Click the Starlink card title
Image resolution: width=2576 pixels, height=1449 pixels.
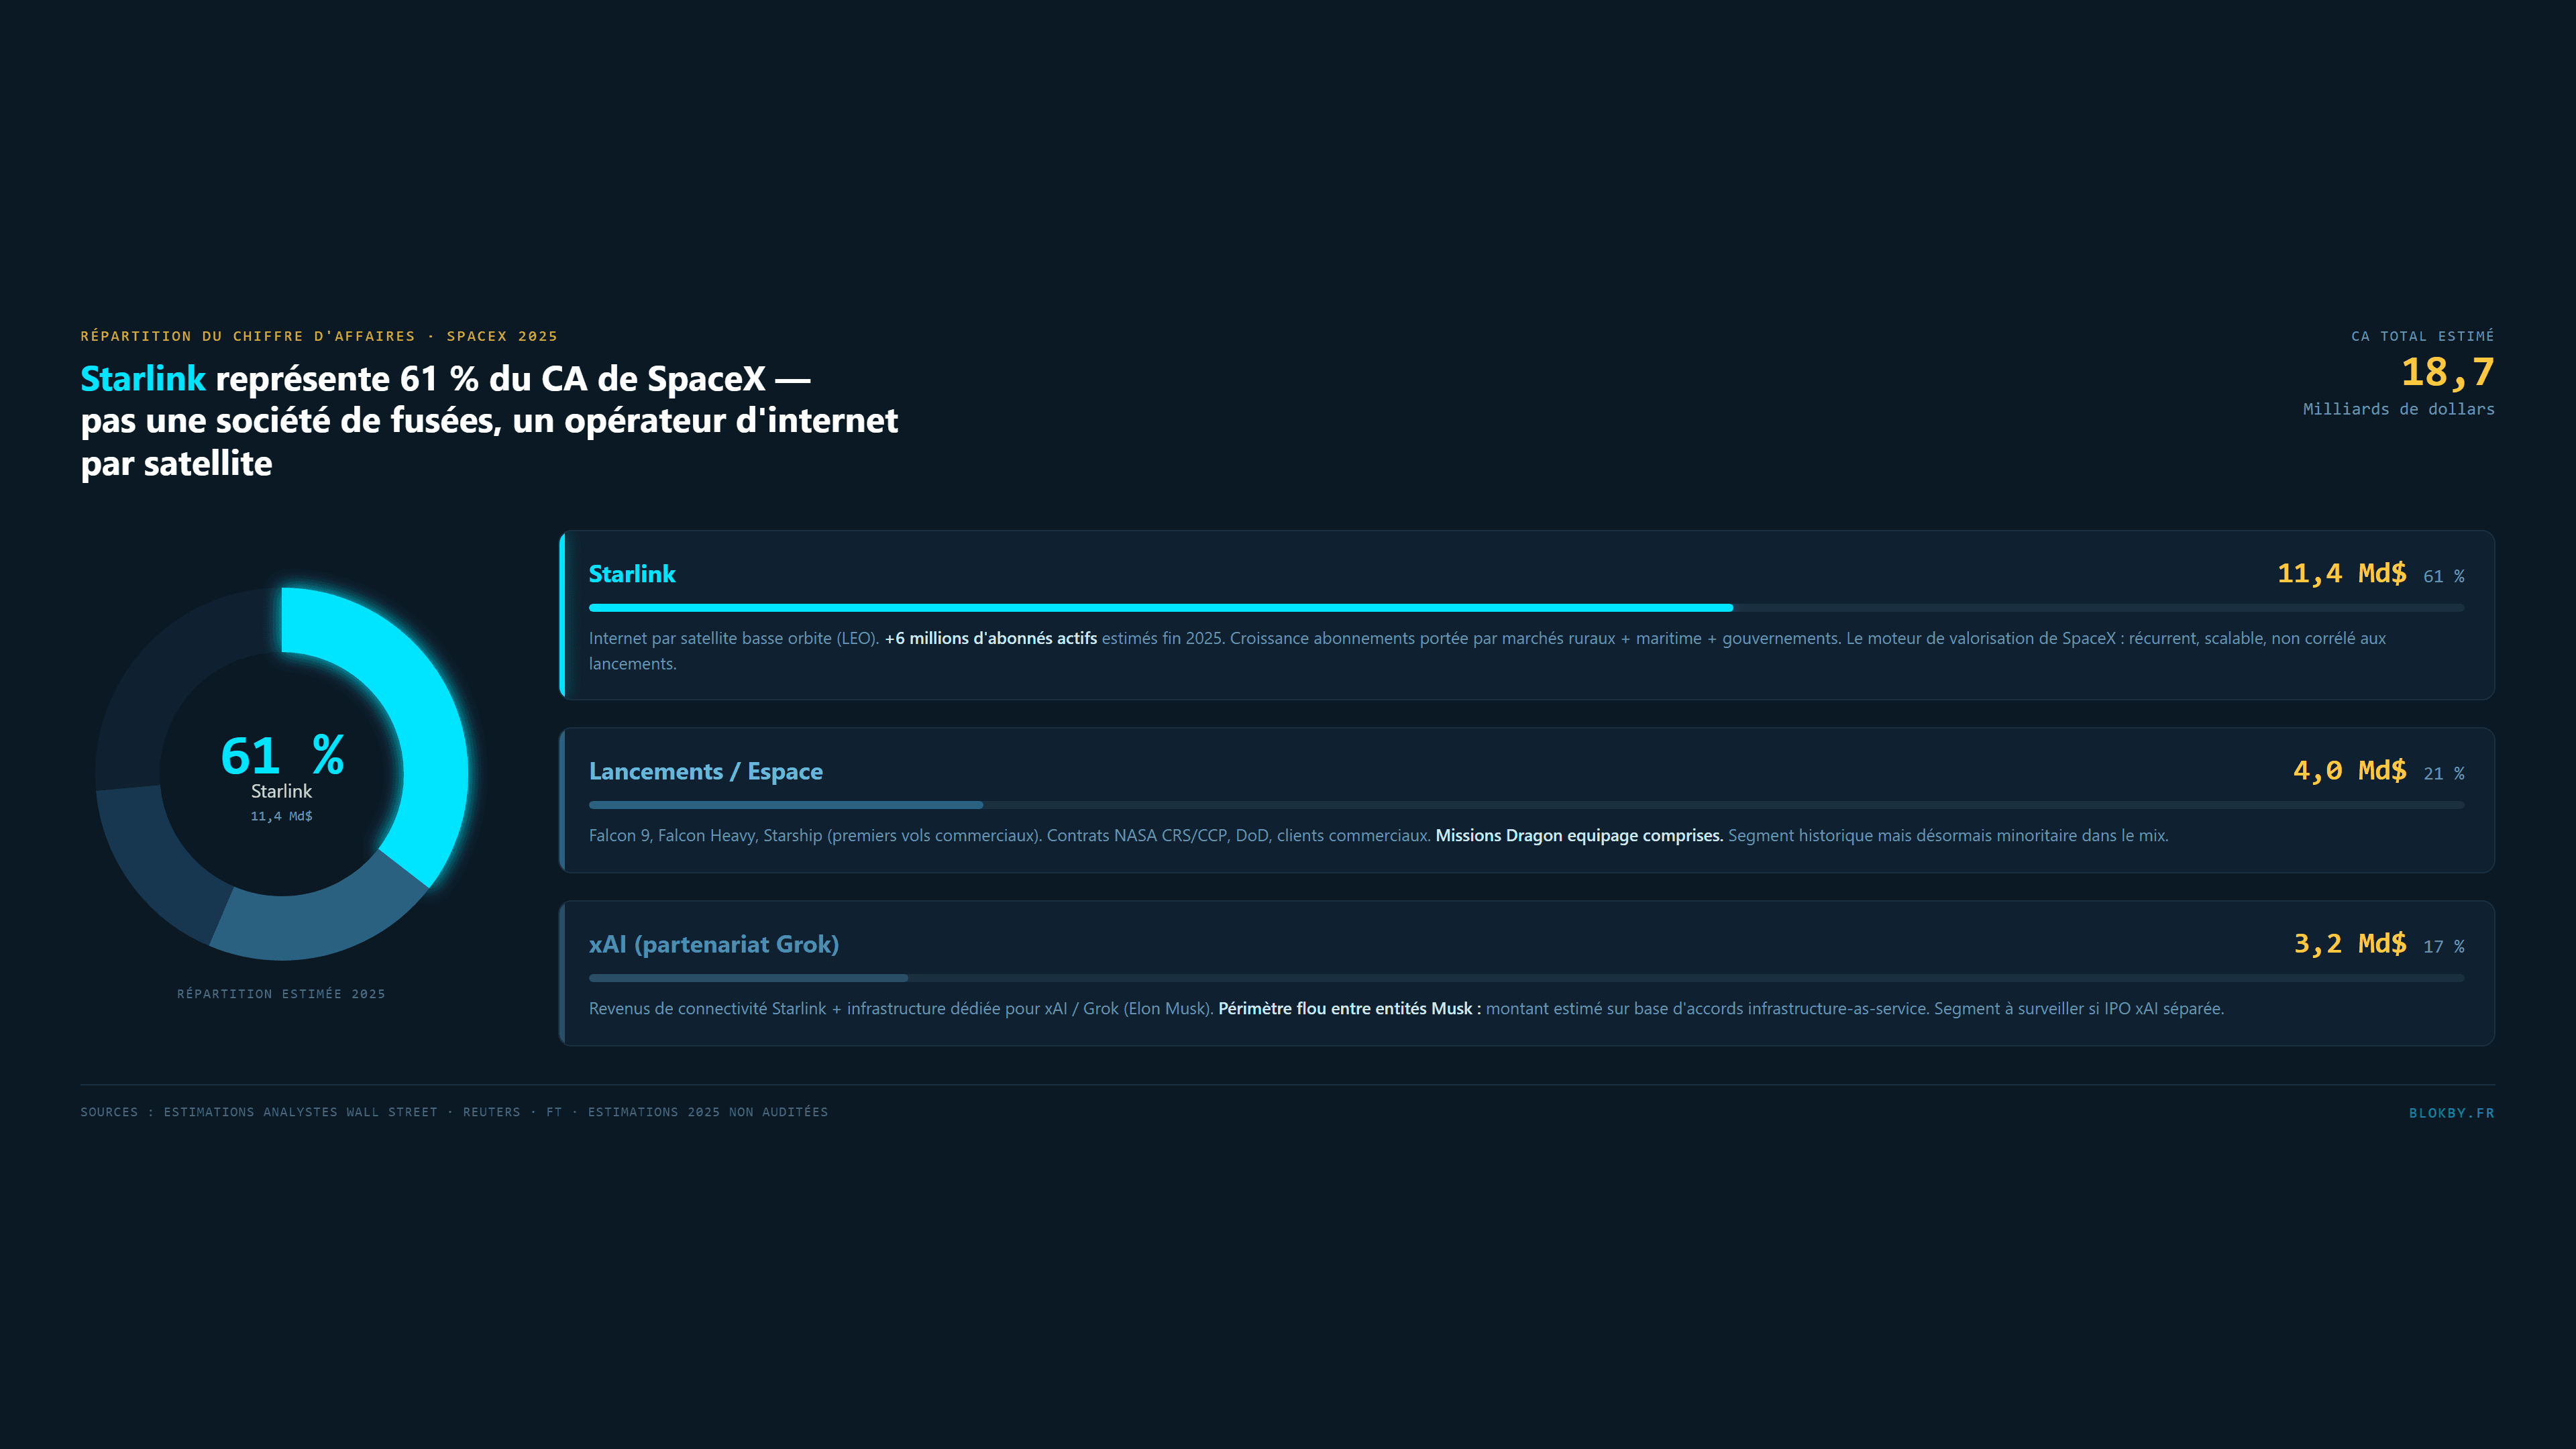[632, 574]
